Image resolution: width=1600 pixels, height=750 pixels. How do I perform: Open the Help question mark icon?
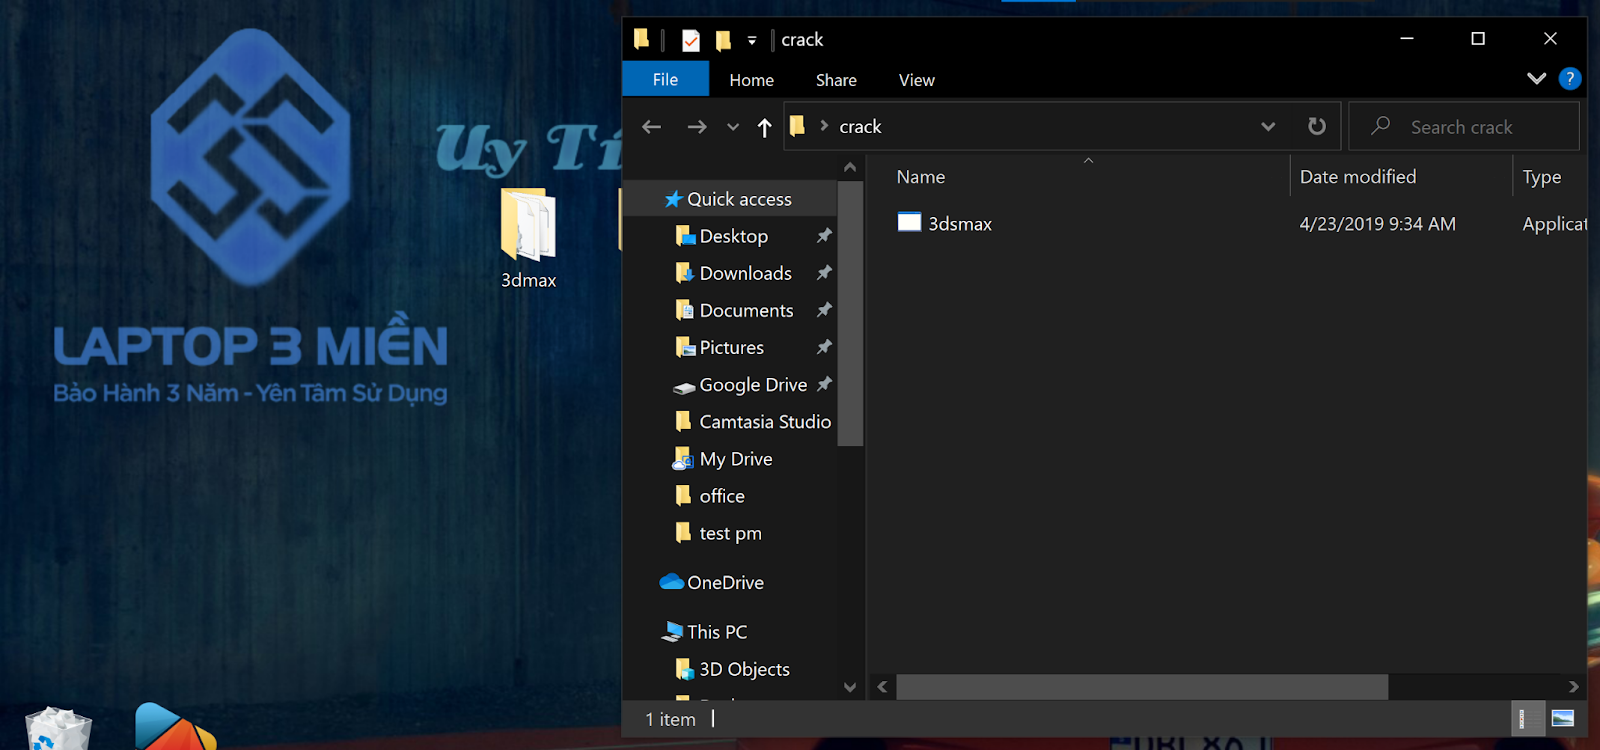pyautogui.click(x=1570, y=79)
